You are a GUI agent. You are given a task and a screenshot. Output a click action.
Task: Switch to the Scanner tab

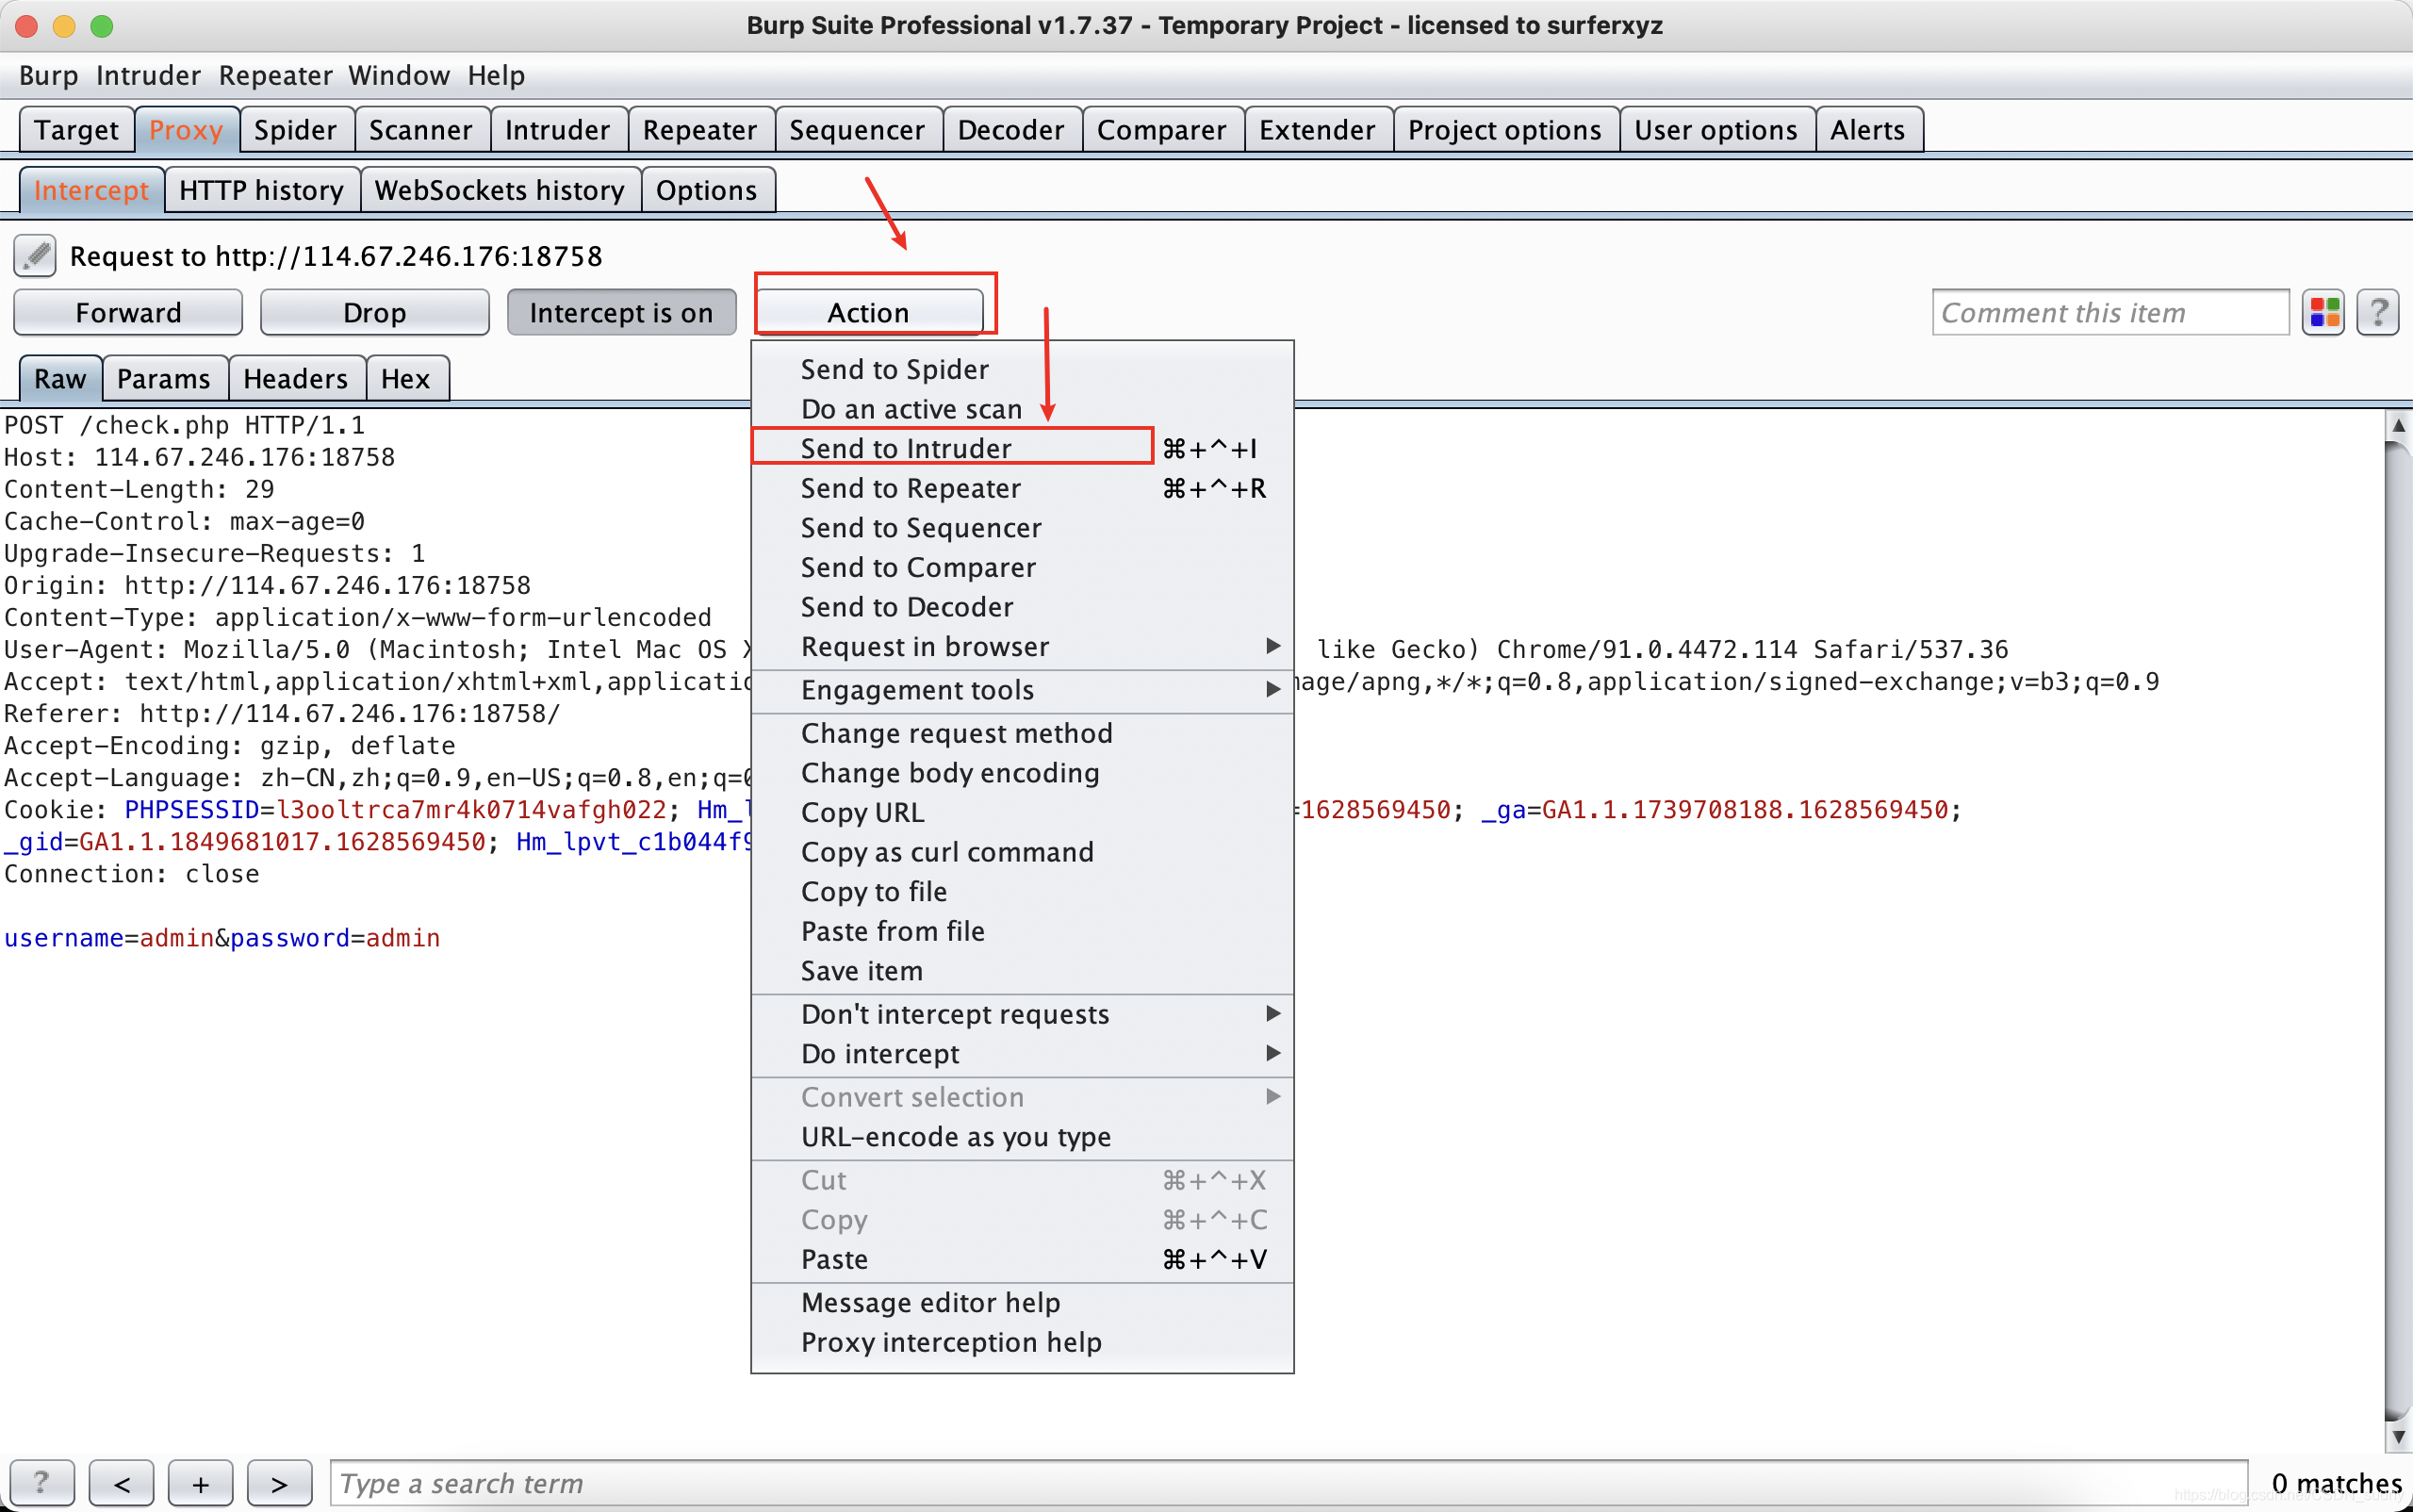click(420, 130)
